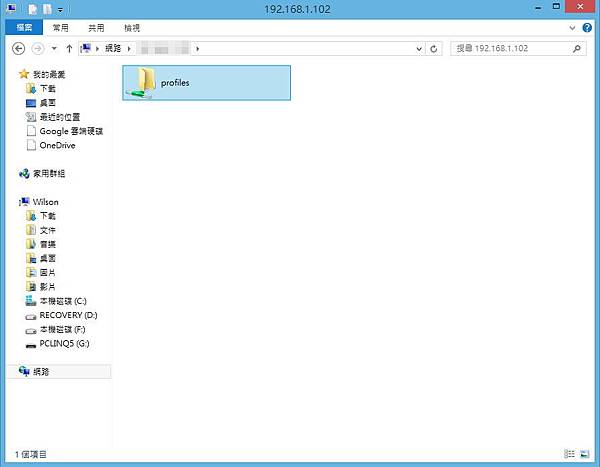This screenshot has height=467, width=600.
Task: Click the star icon beside 我的最愛
Action: point(24,74)
